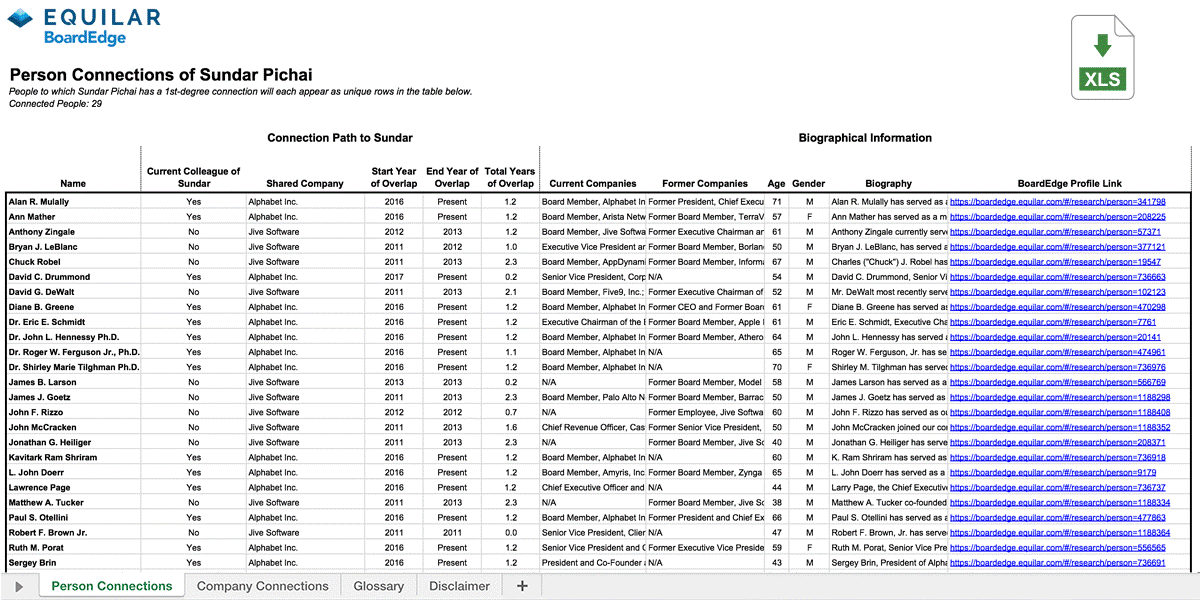Visit Kavitark Ram Shriram's profile link

1058,458
